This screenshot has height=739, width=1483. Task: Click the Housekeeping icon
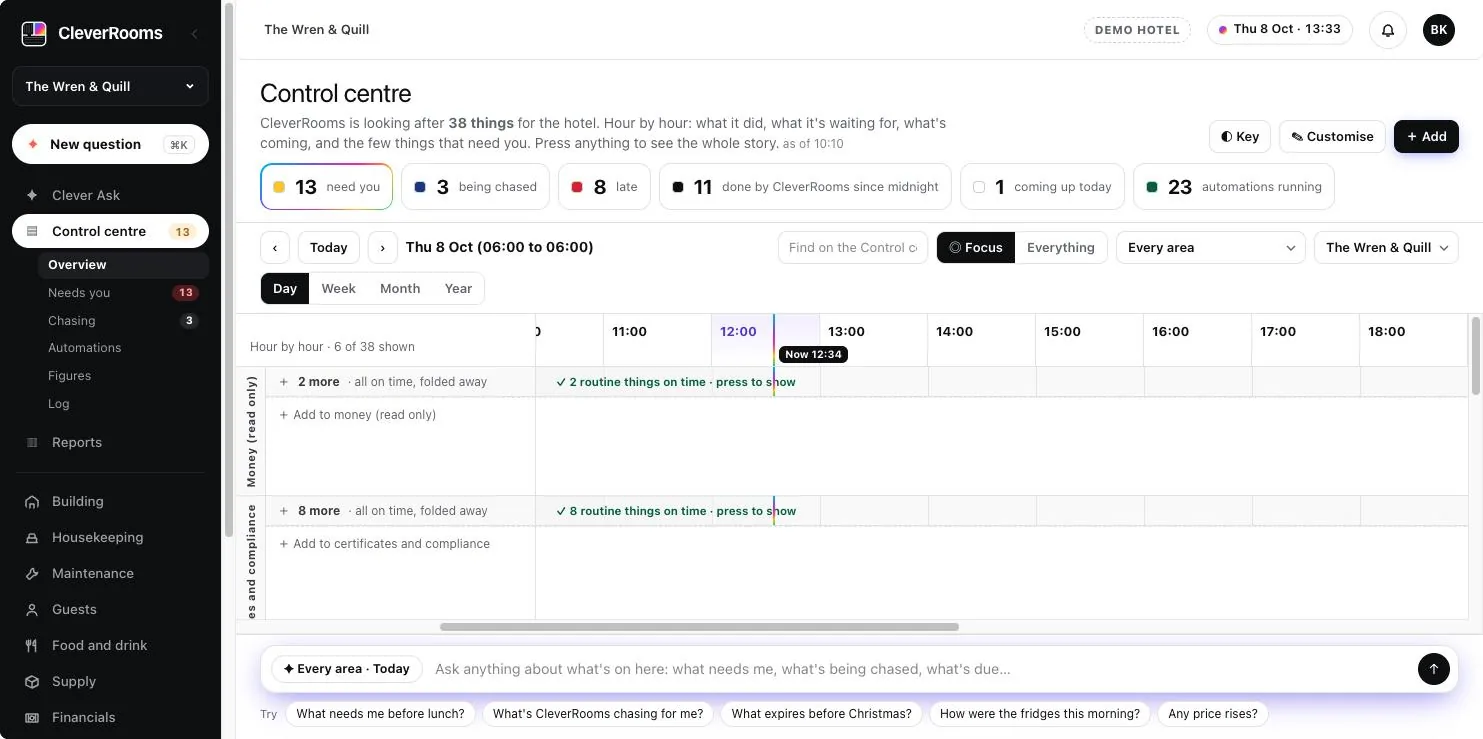coord(32,538)
